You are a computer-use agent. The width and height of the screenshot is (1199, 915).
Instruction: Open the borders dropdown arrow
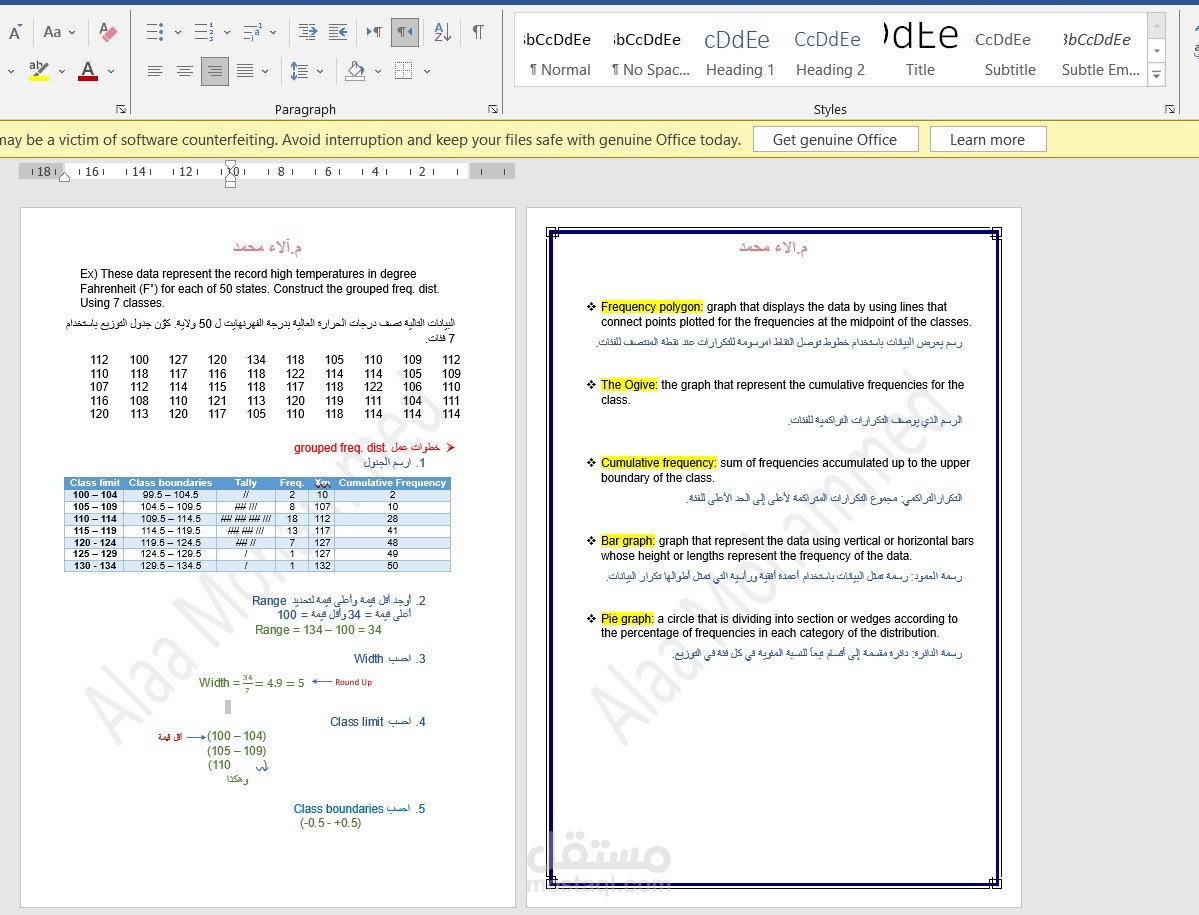[x=427, y=71]
